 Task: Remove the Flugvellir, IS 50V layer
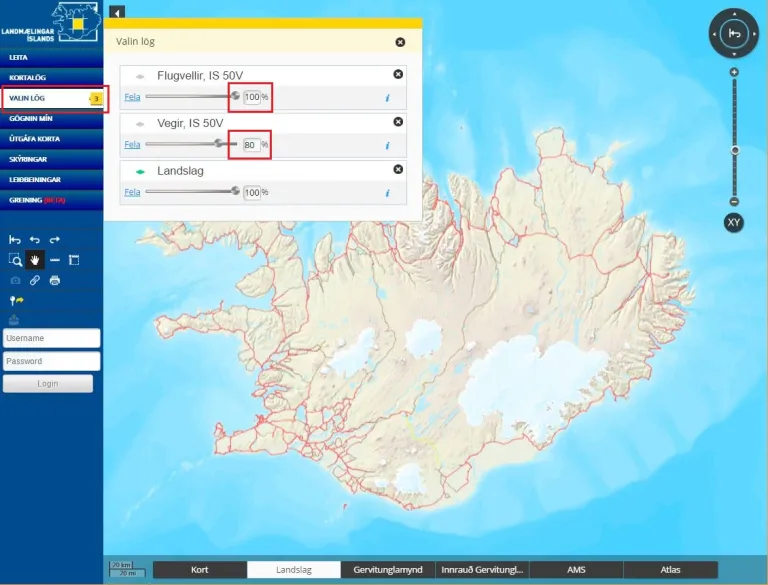tap(398, 75)
